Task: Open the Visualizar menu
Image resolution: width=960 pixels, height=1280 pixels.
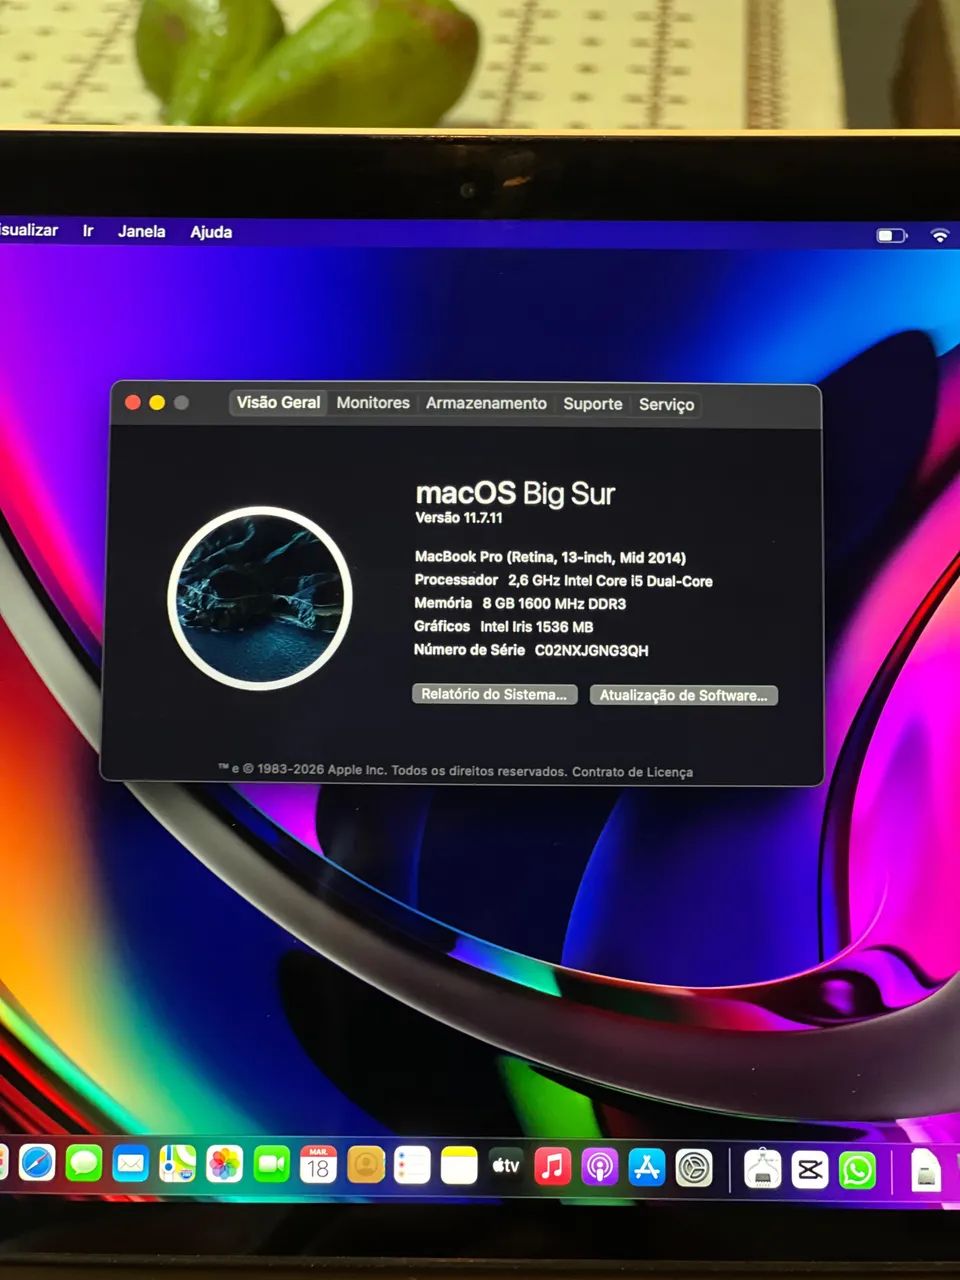Action: tap(29, 230)
